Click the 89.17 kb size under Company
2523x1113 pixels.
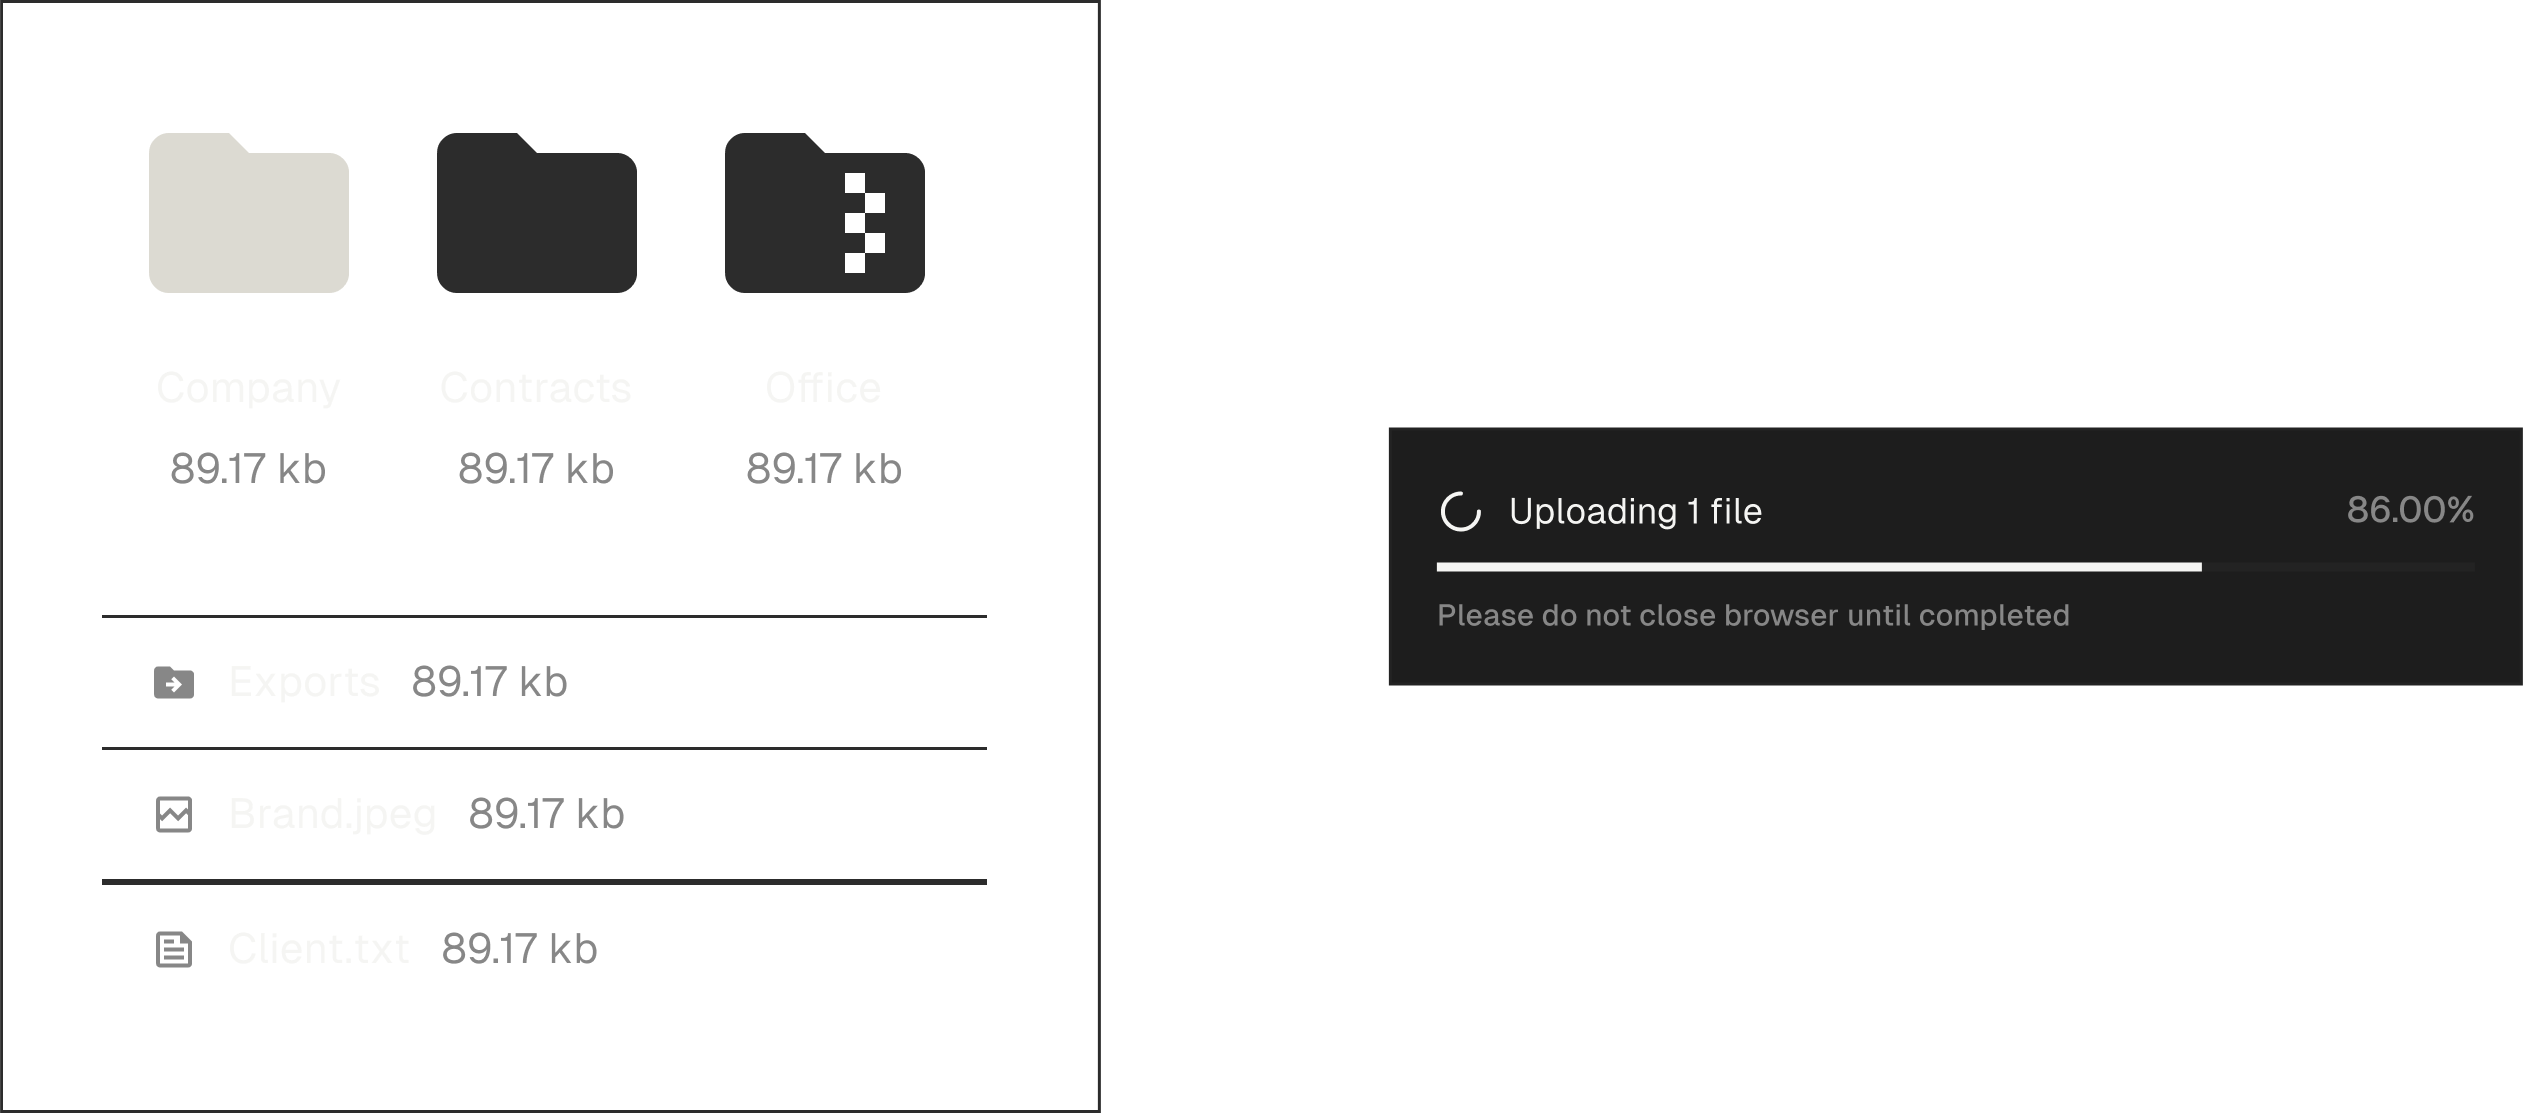point(248,469)
